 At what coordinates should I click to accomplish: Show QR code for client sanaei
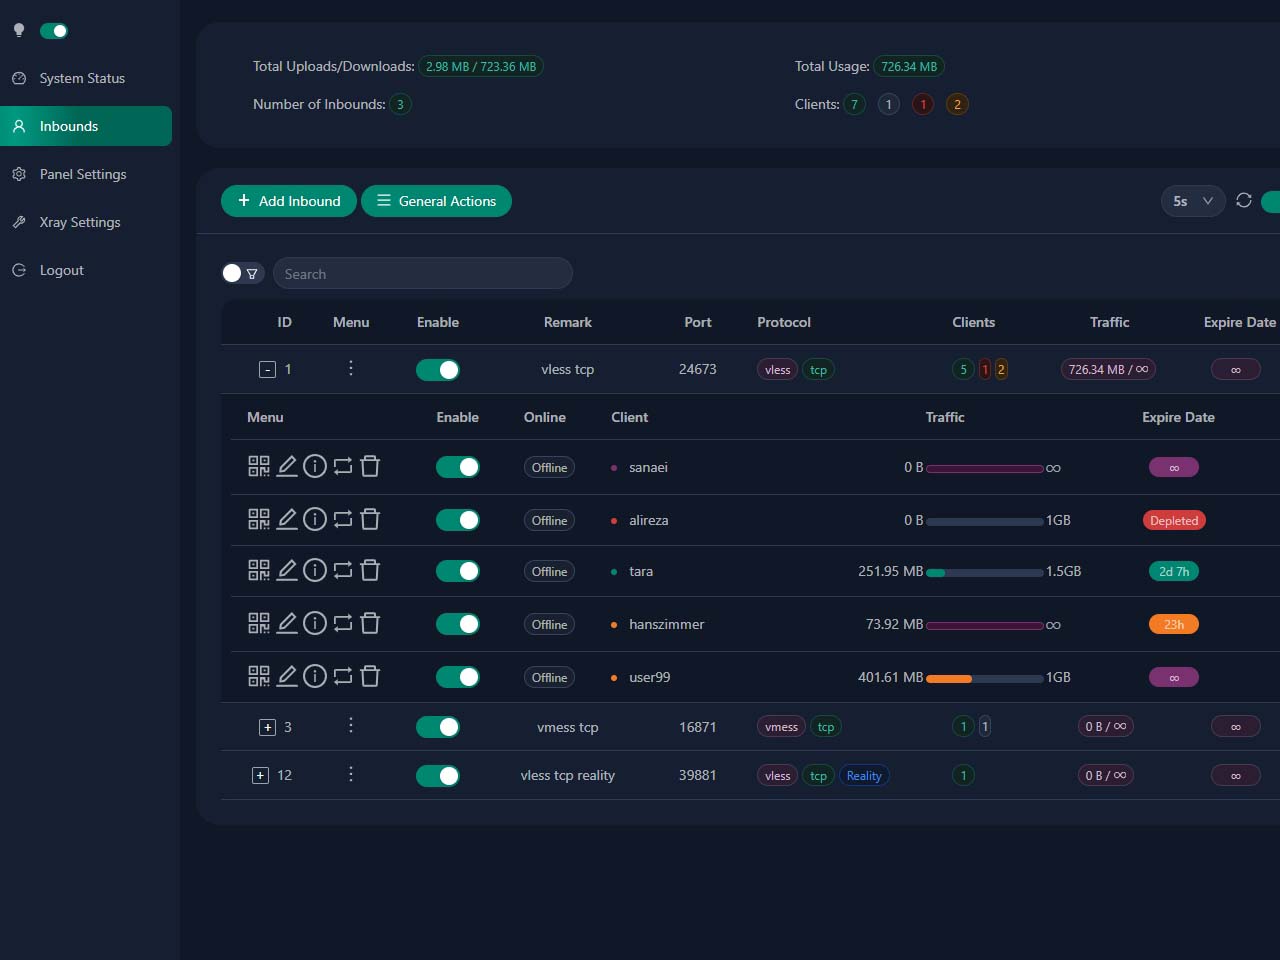pos(259,466)
